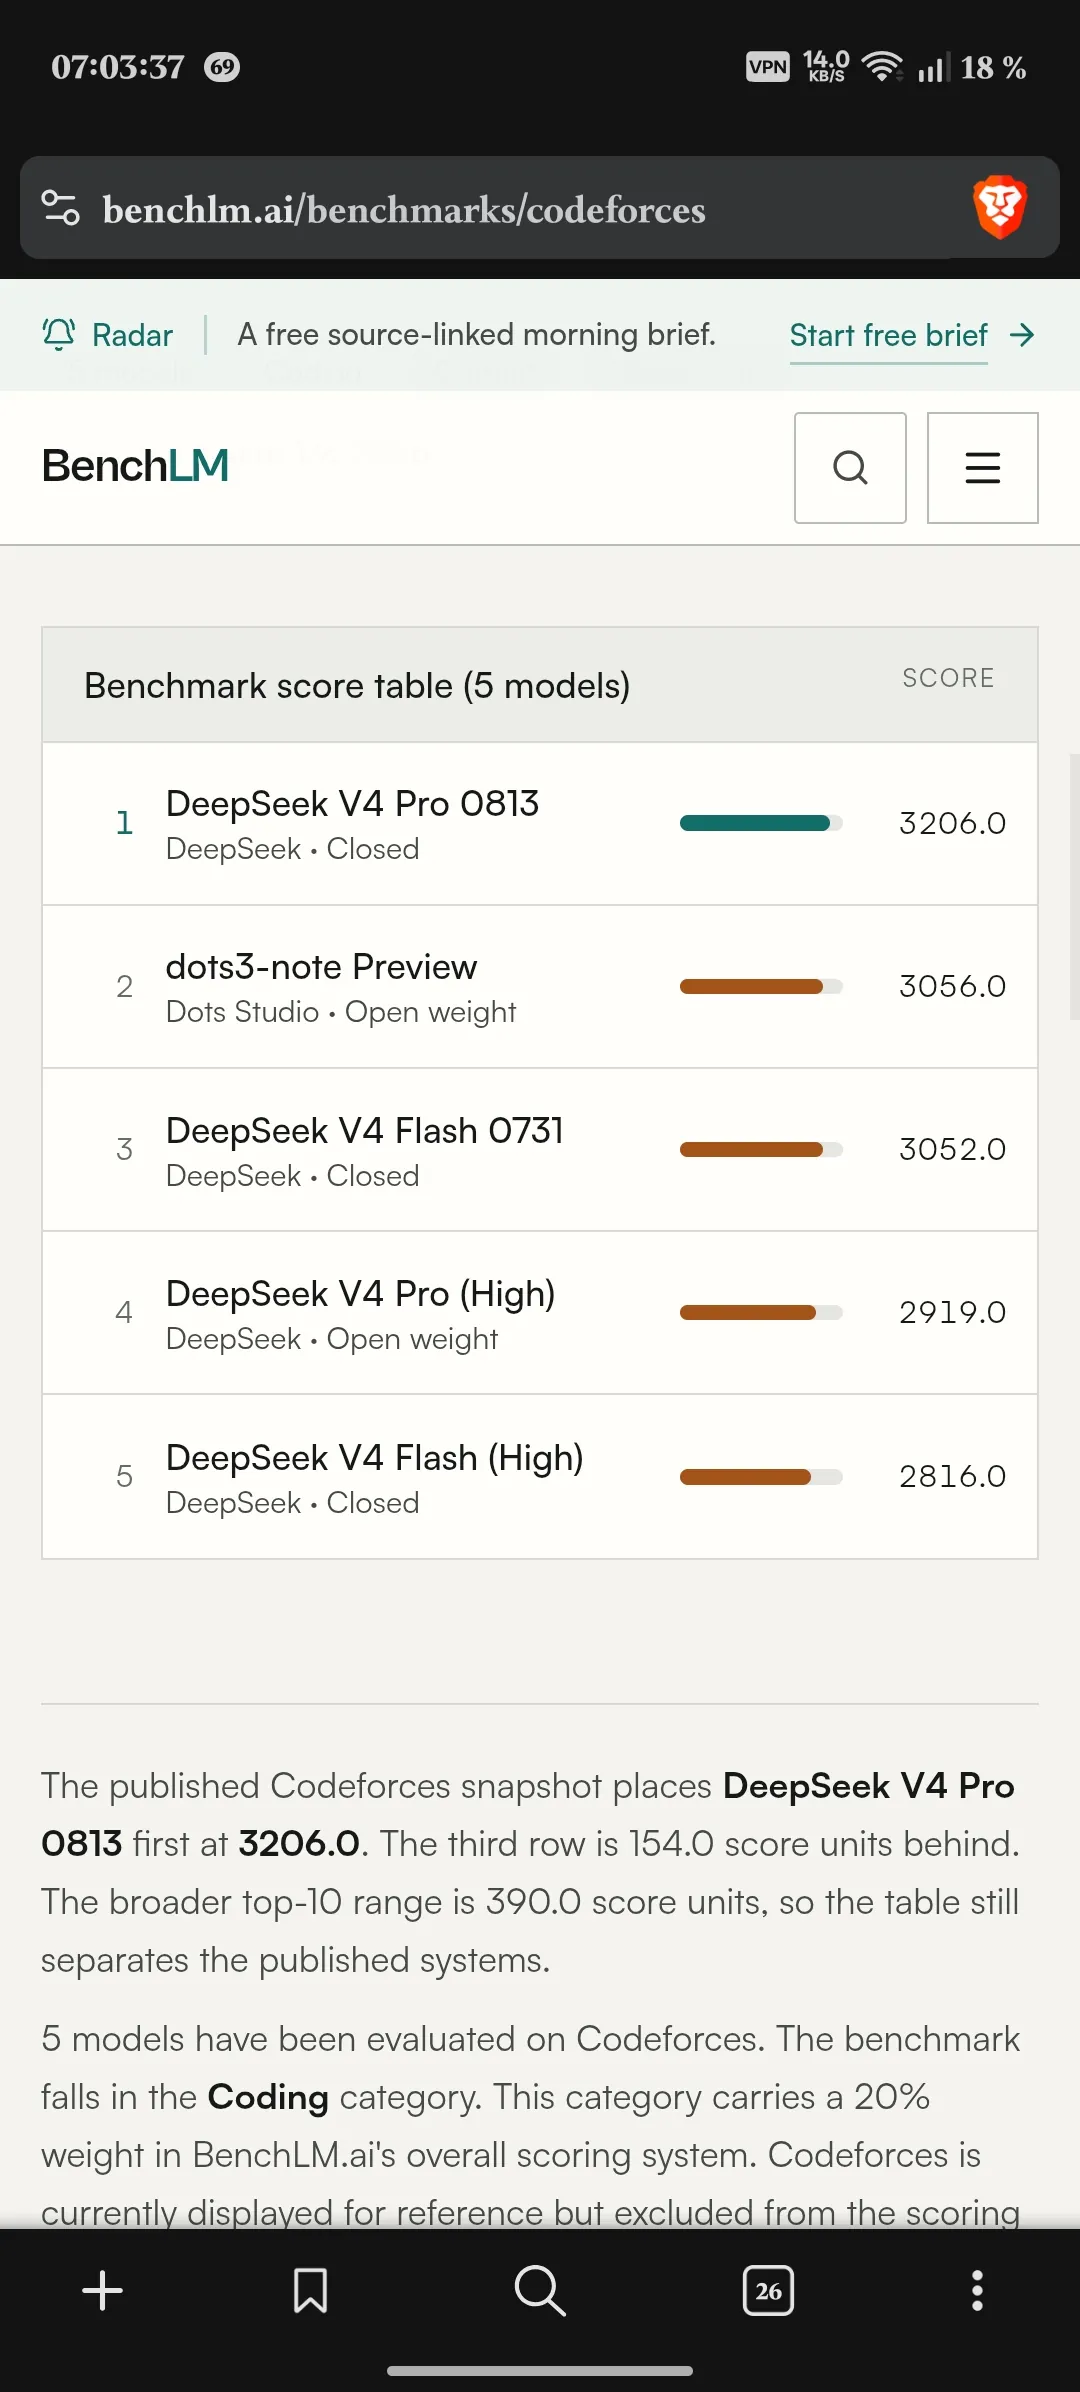Tap the arrow next to Start free brief
This screenshot has height=2392, width=1080.
click(1022, 335)
